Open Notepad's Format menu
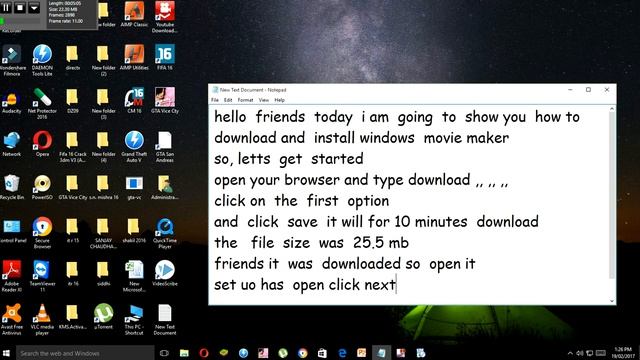 [x=245, y=100]
